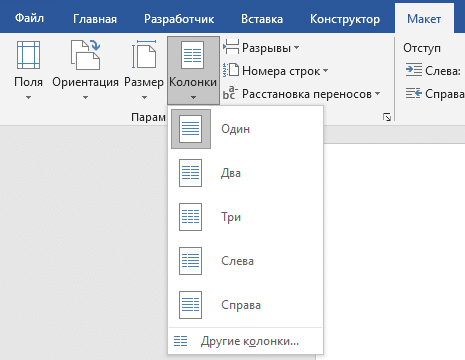Click the Макет tab
The width and height of the screenshot is (465, 360).
click(x=424, y=19)
